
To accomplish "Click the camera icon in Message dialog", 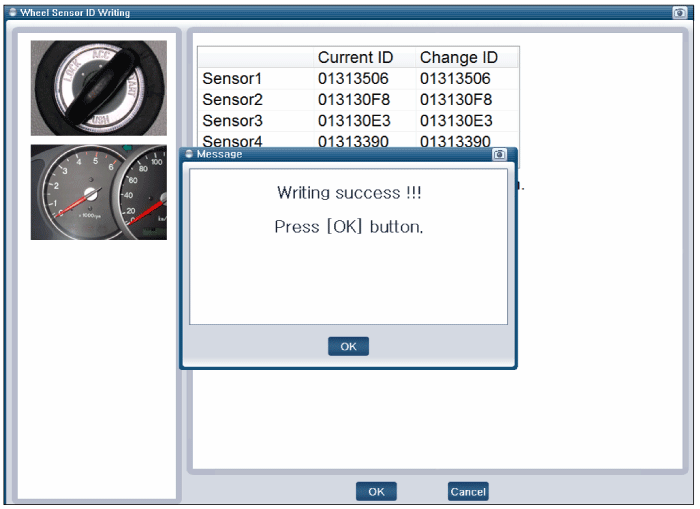I will (499, 155).
